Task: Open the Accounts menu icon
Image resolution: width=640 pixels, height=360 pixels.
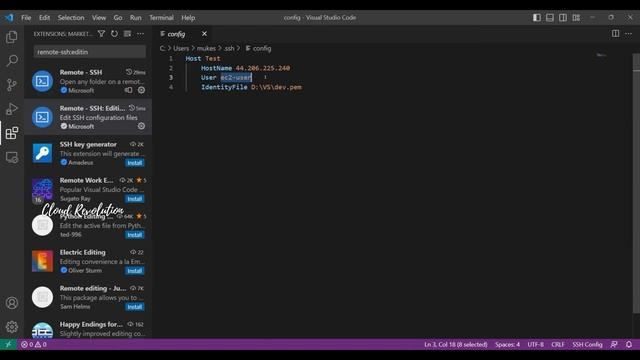Action: [x=12, y=303]
